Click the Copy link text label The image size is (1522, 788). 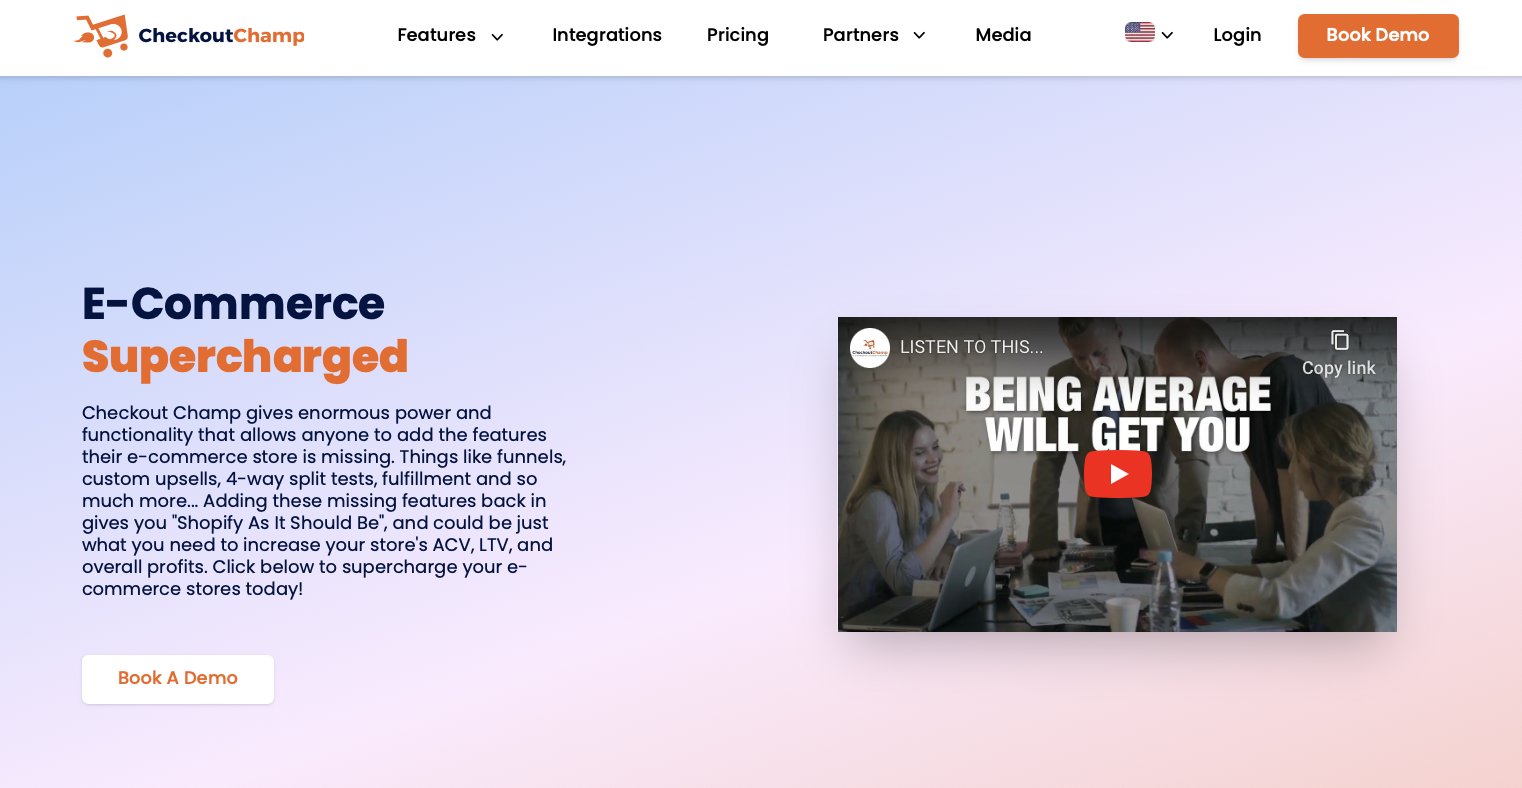point(1339,368)
